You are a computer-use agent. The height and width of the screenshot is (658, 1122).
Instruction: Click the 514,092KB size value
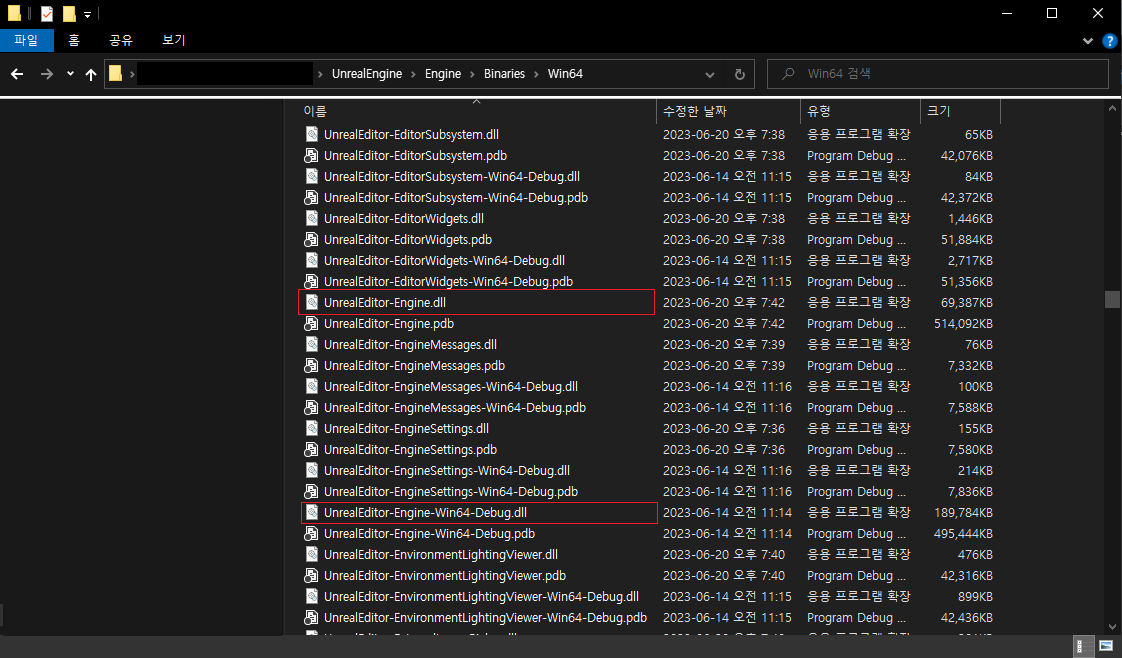[963, 323]
